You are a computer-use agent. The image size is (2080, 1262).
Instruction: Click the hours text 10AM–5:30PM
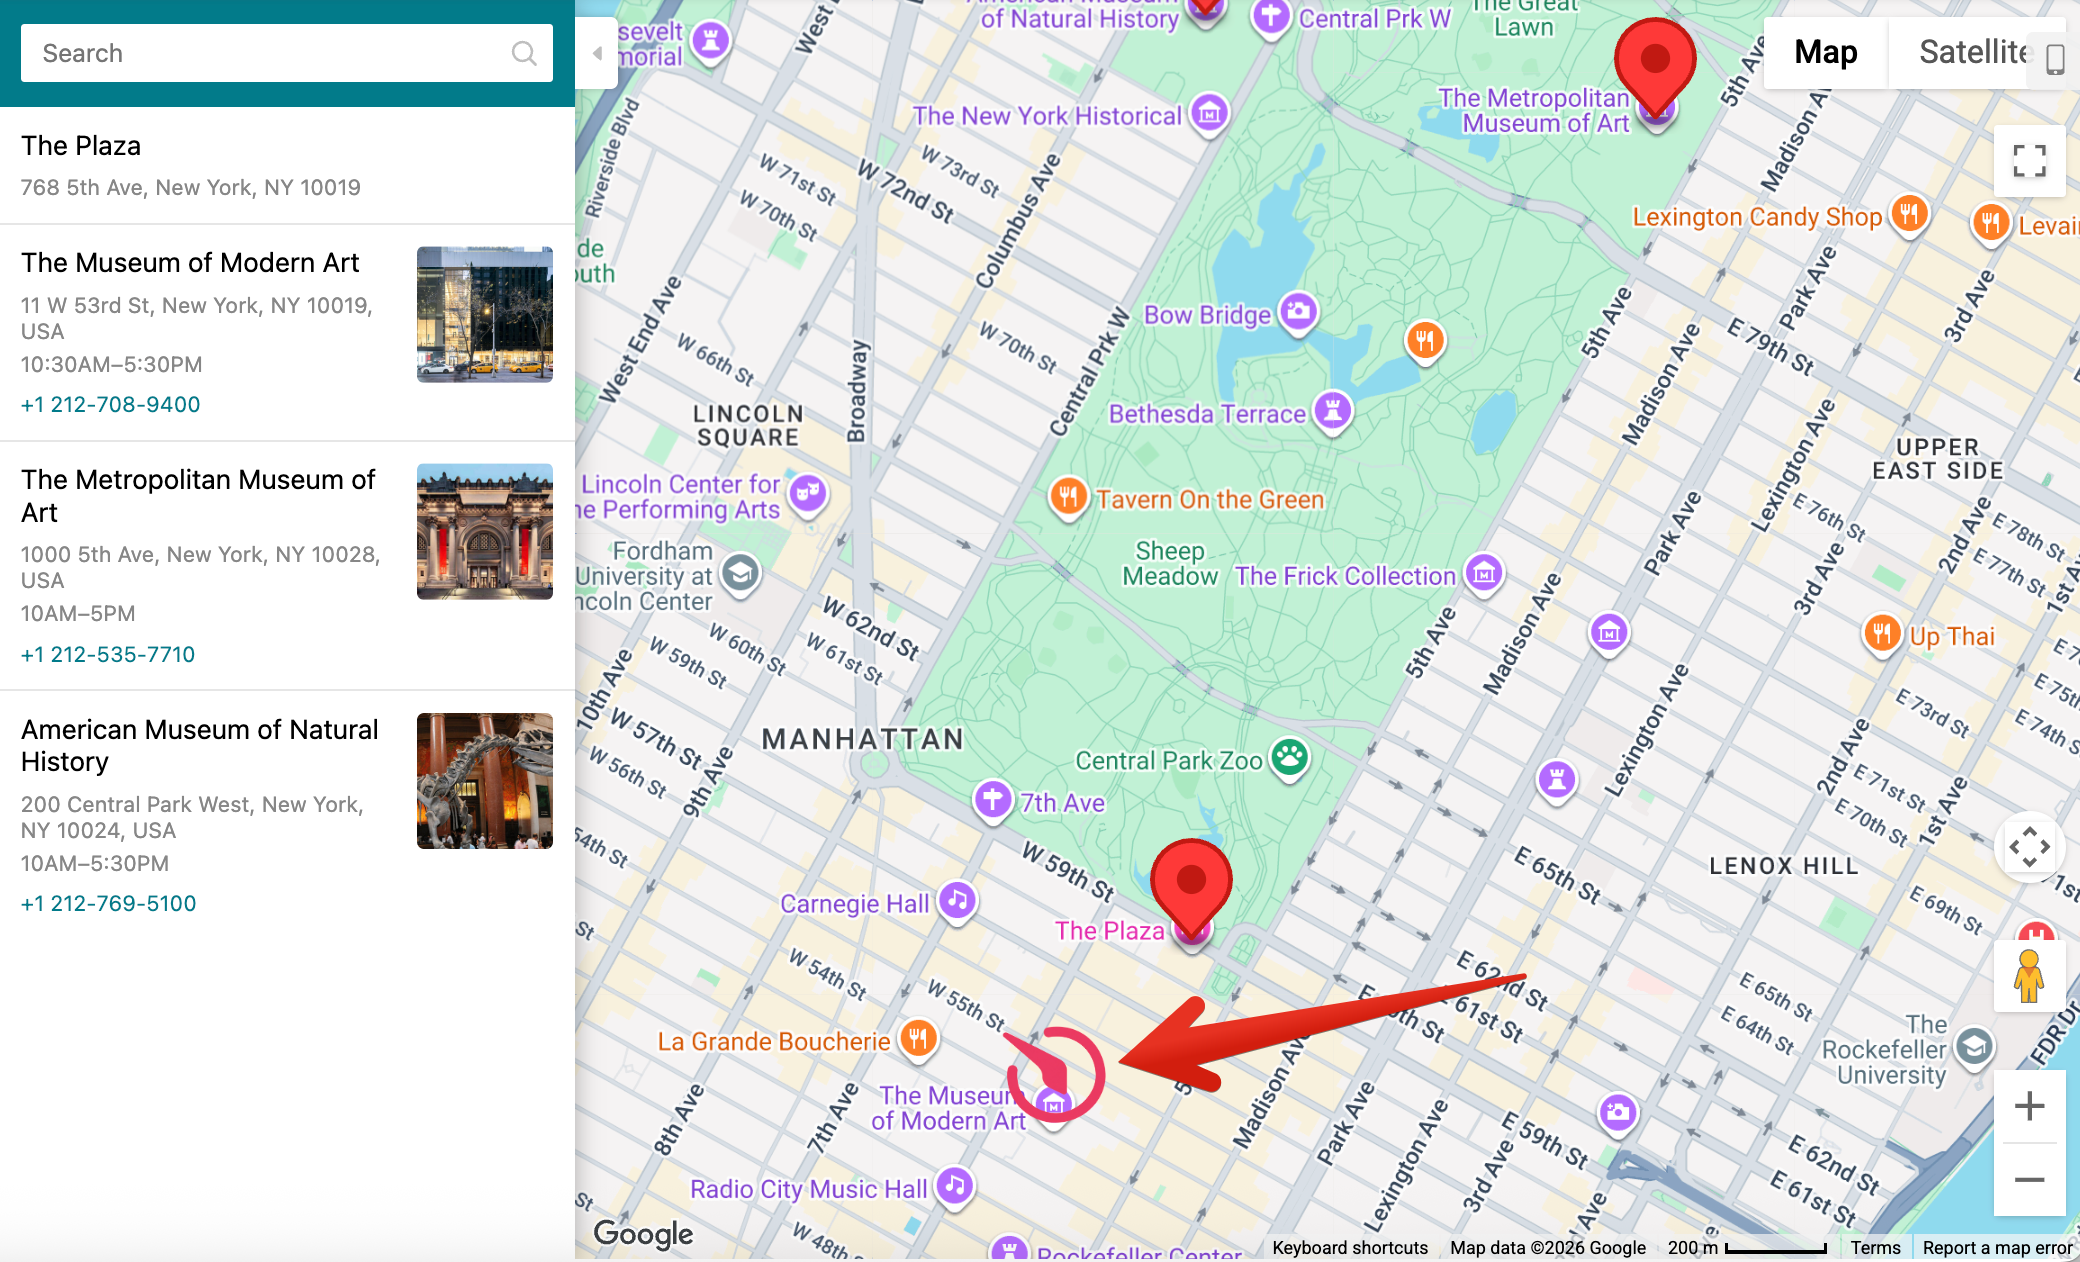point(95,864)
